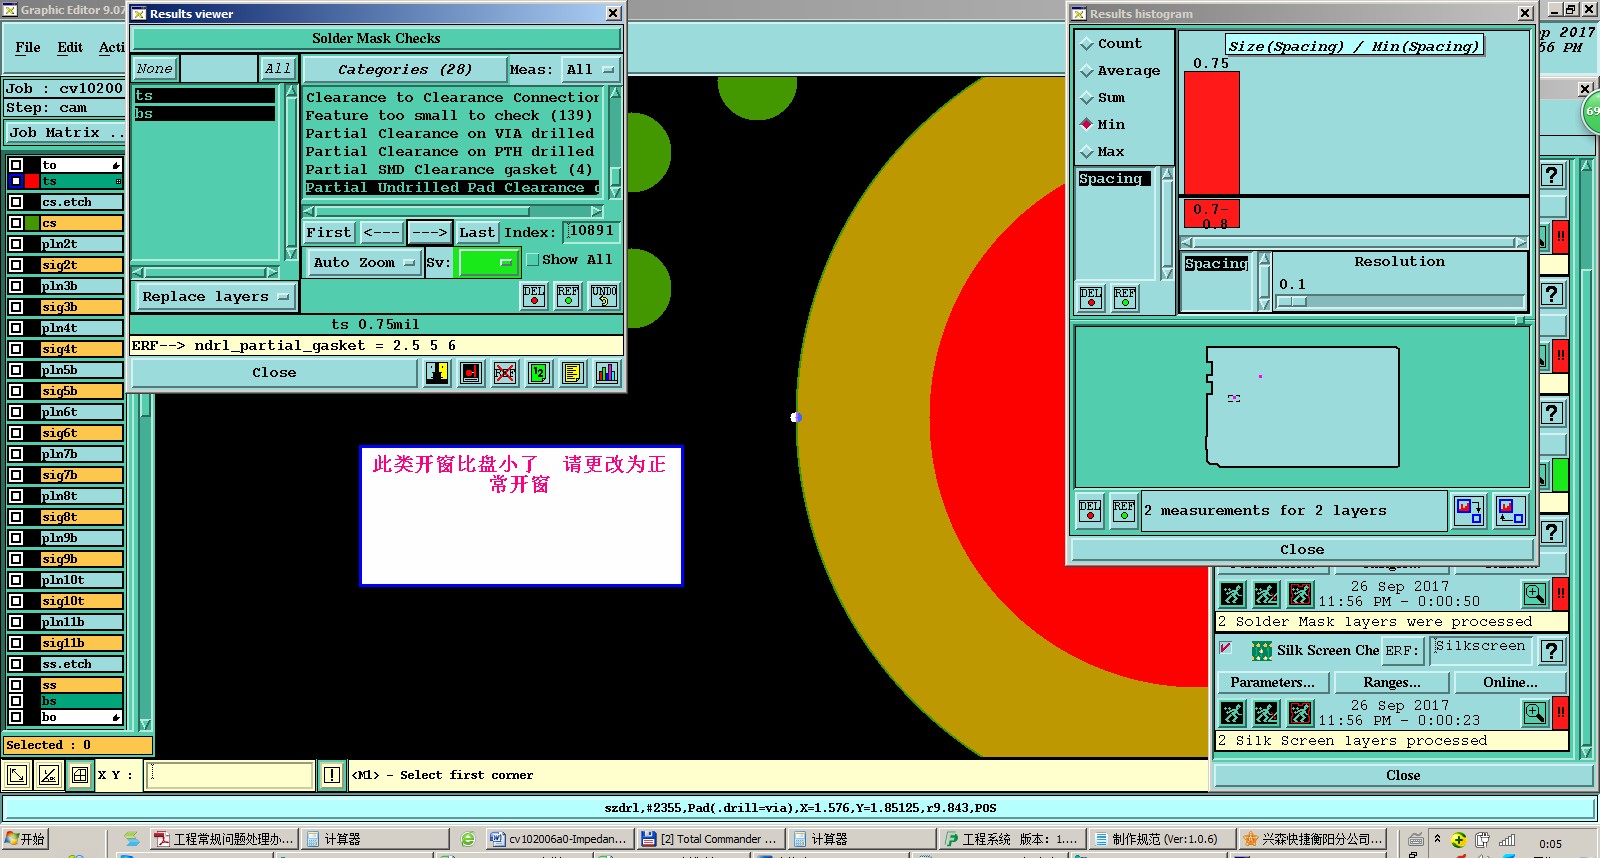
Task: Click REF icon beside measurements text
Action: [1124, 511]
